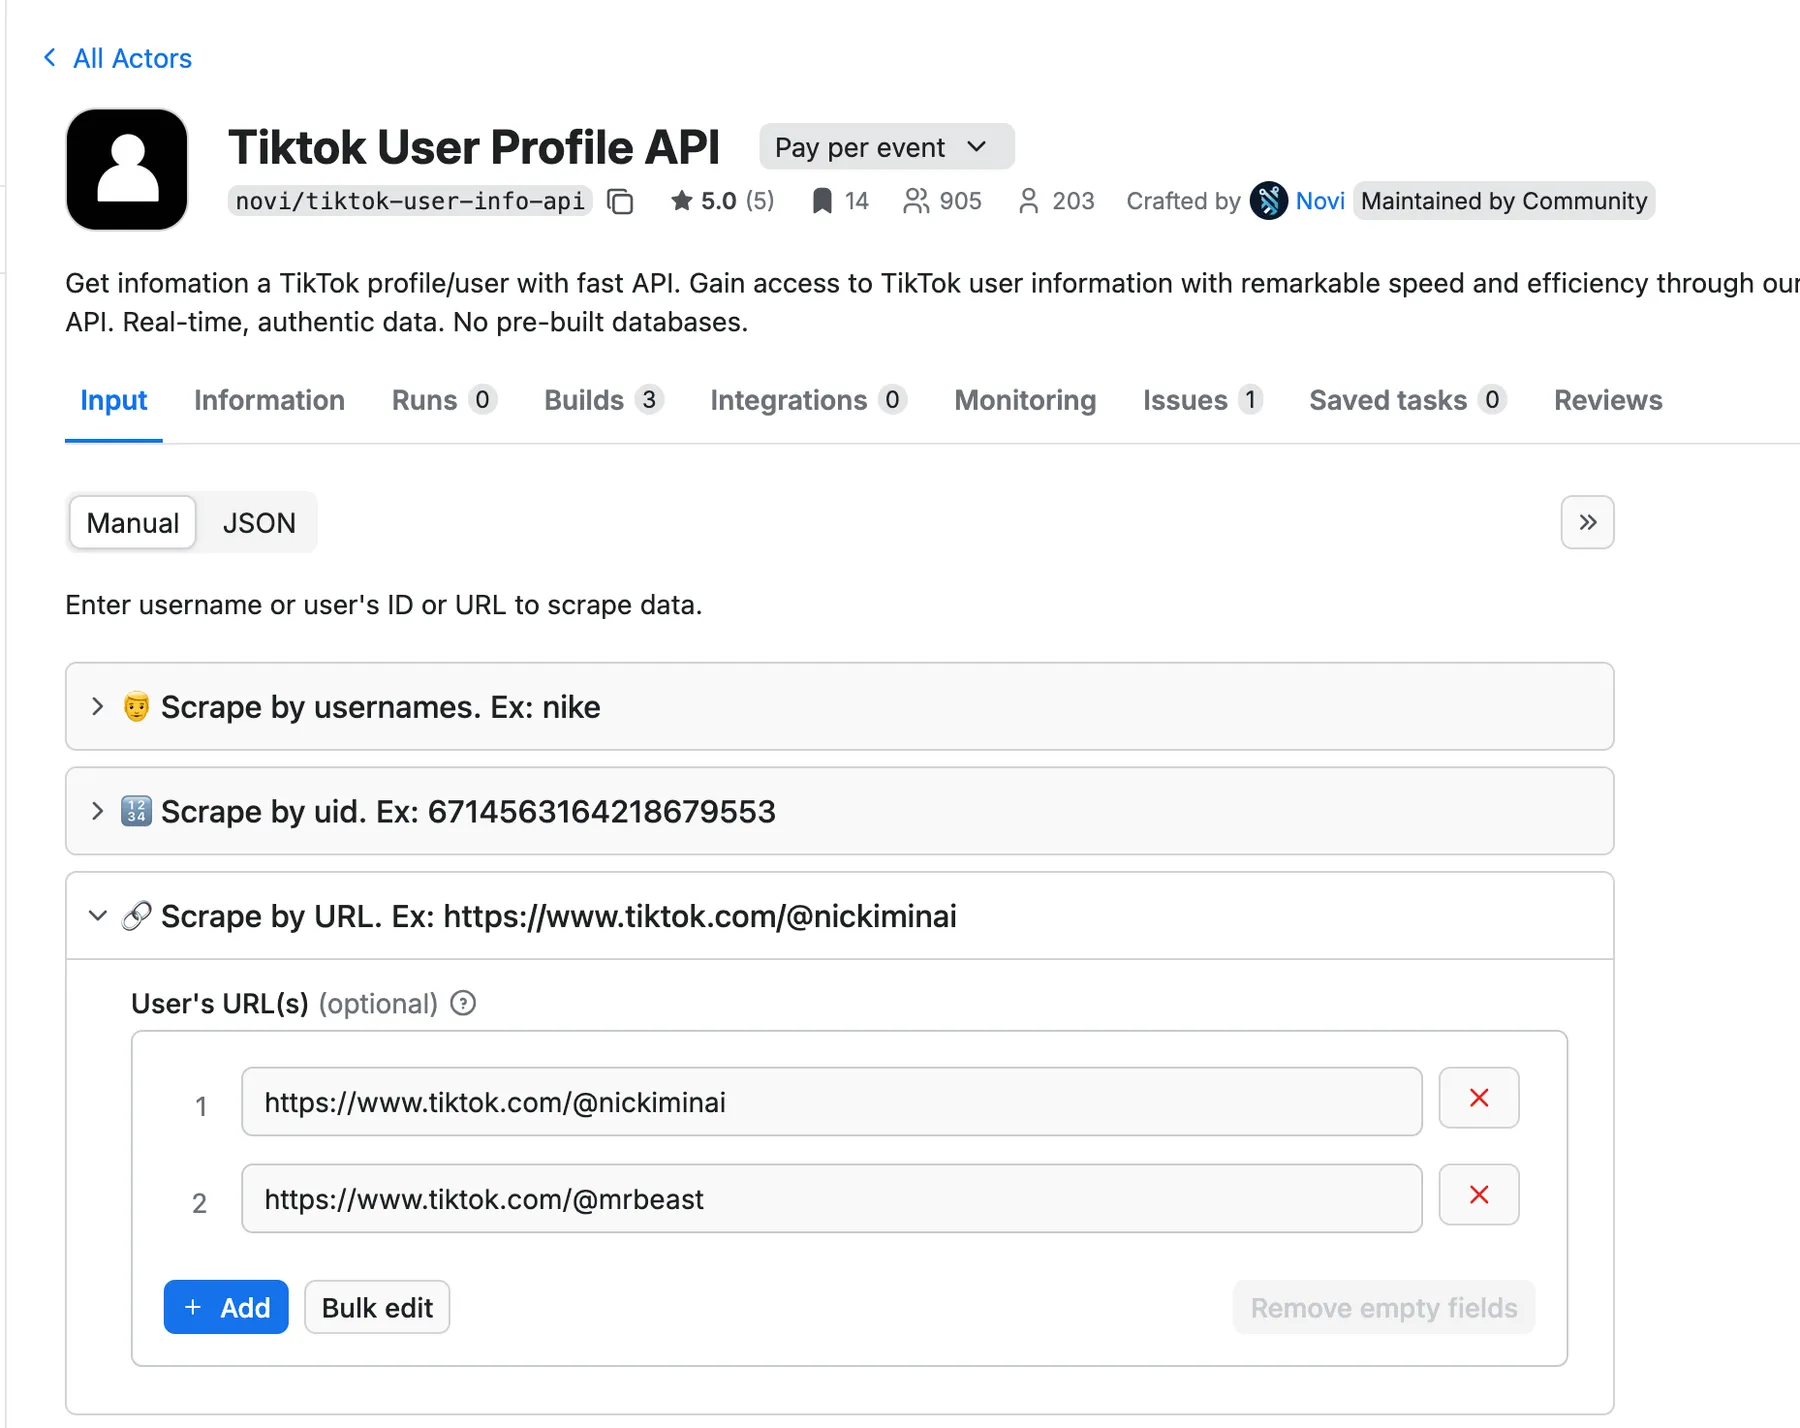Open the Pay per event dropdown

[x=886, y=147]
